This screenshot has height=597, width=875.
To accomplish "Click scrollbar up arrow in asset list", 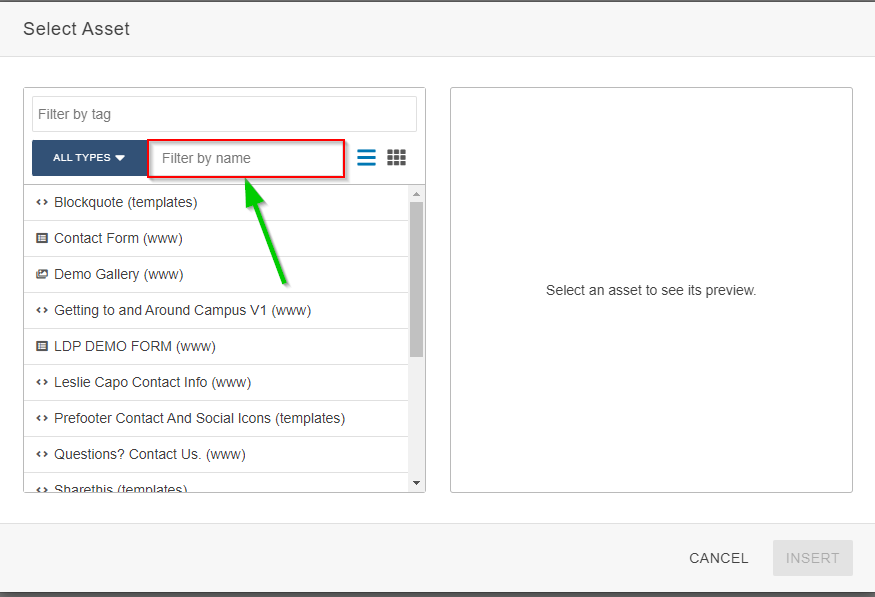I will (x=416, y=193).
